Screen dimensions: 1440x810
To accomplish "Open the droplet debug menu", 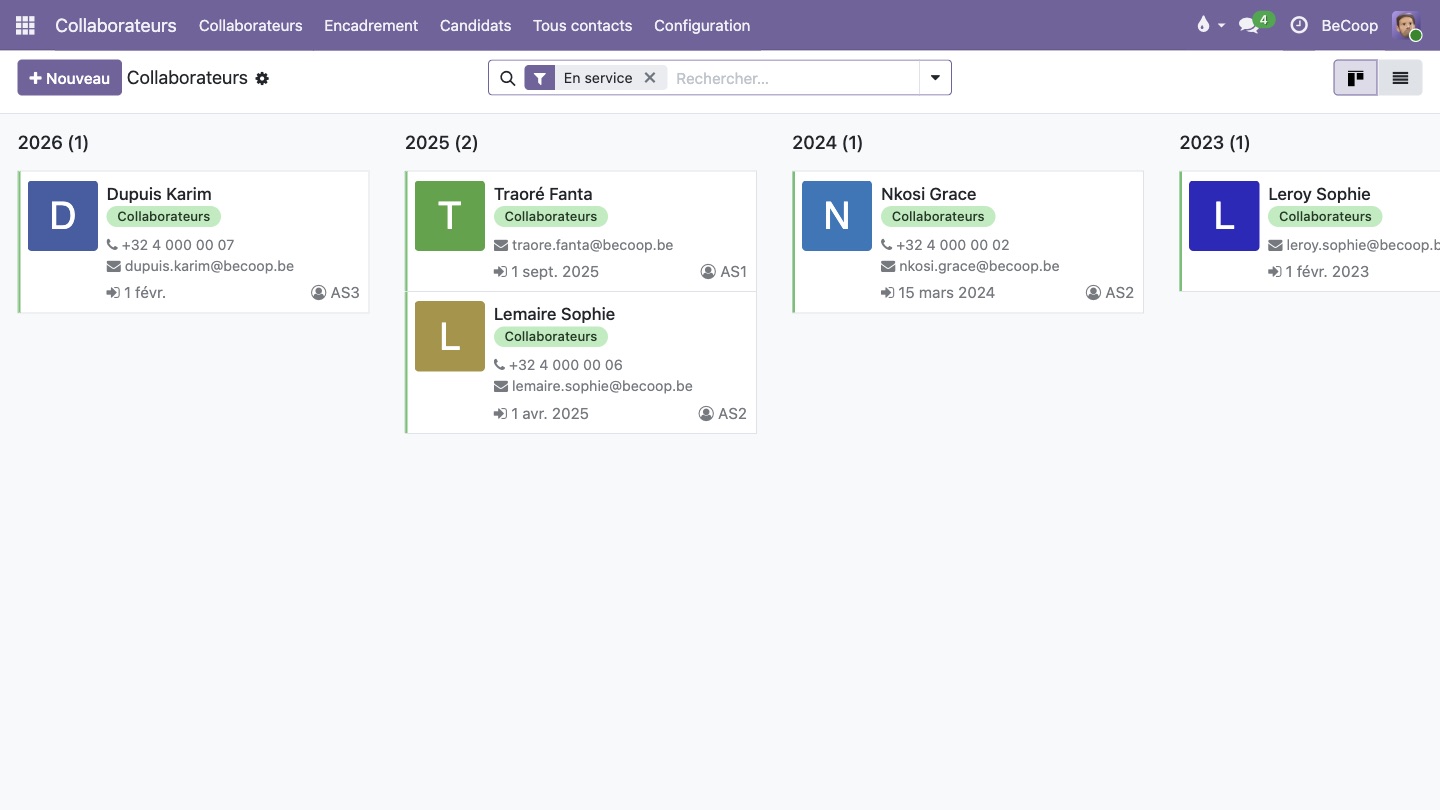I will (x=1210, y=25).
